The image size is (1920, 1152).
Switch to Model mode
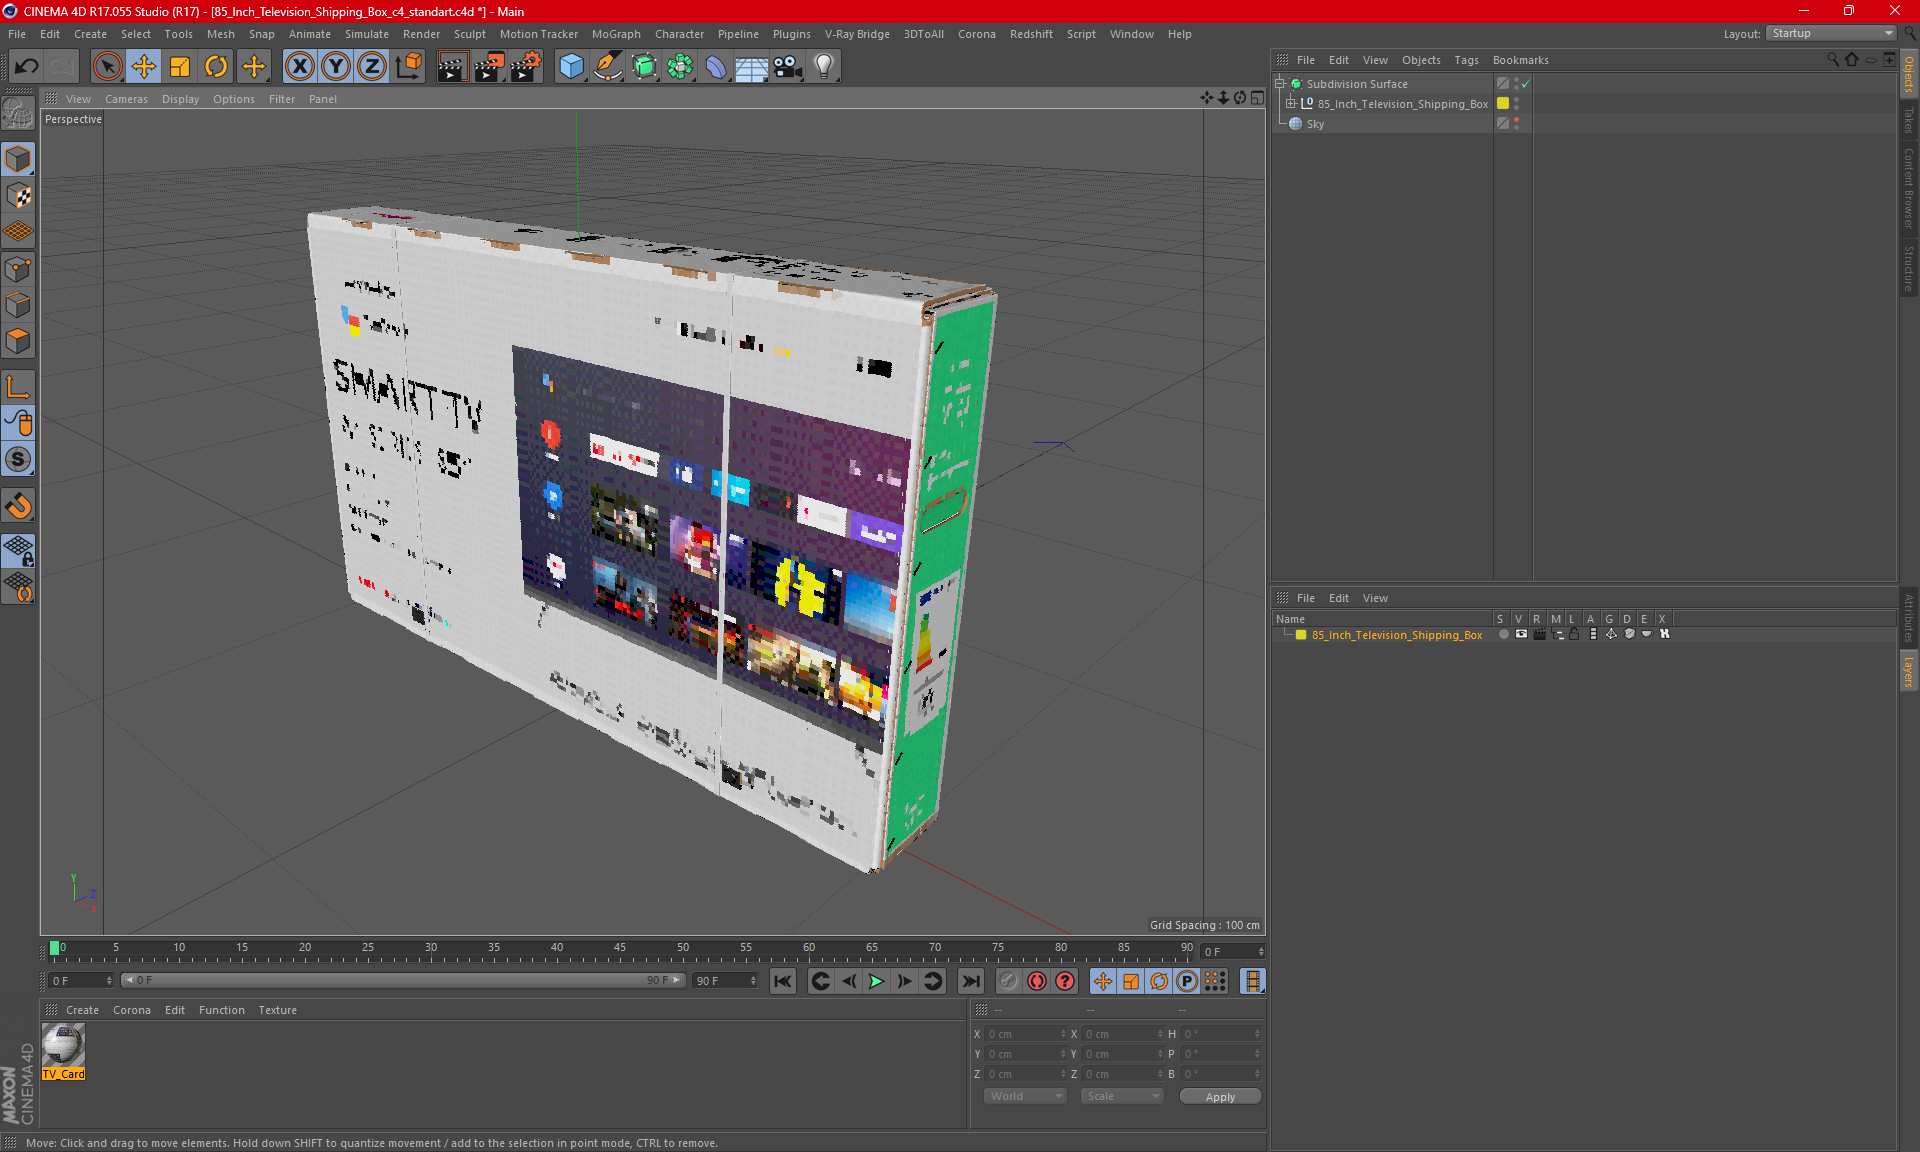point(19,160)
